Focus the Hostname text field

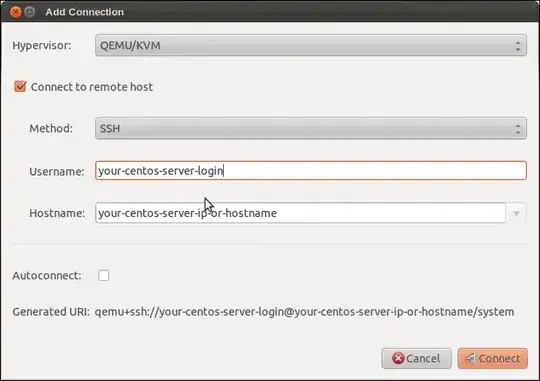coord(300,213)
